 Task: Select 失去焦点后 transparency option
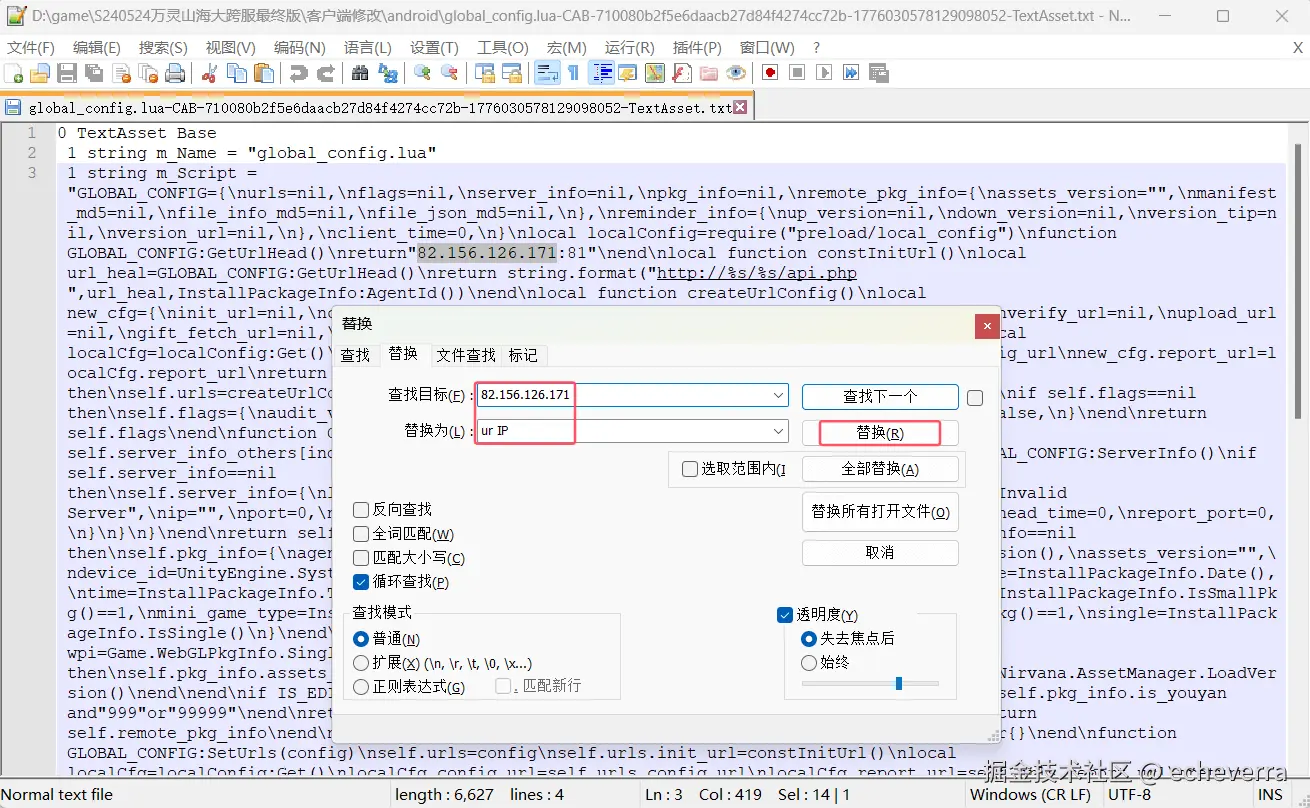[809, 638]
